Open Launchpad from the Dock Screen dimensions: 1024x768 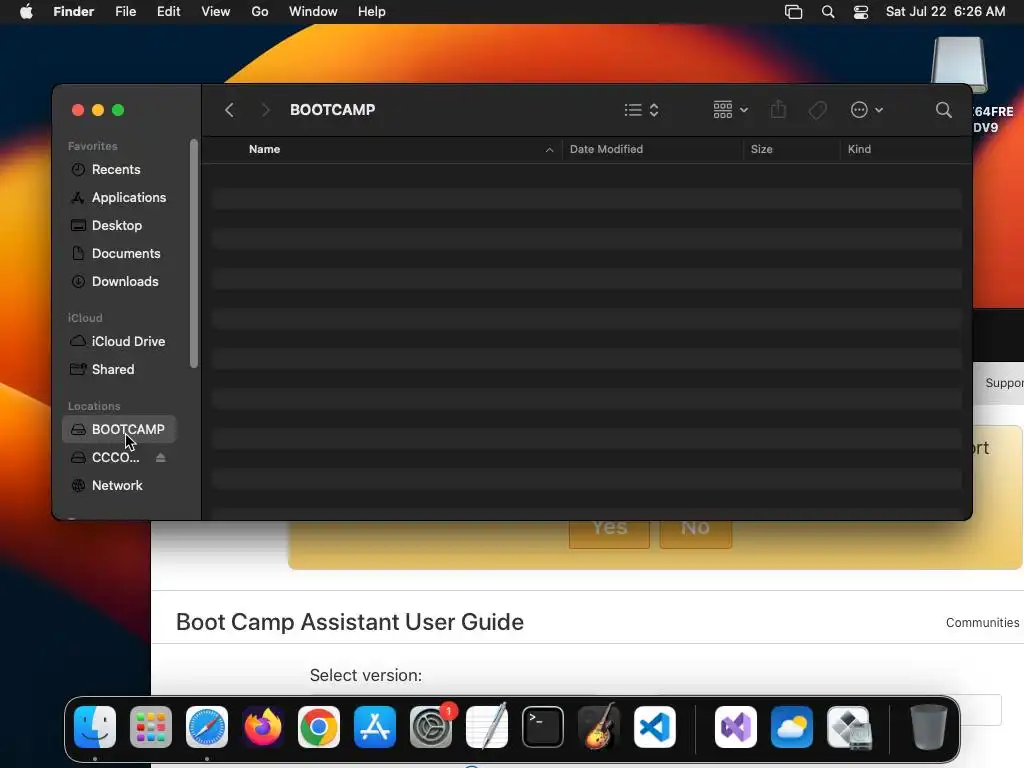(x=151, y=727)
